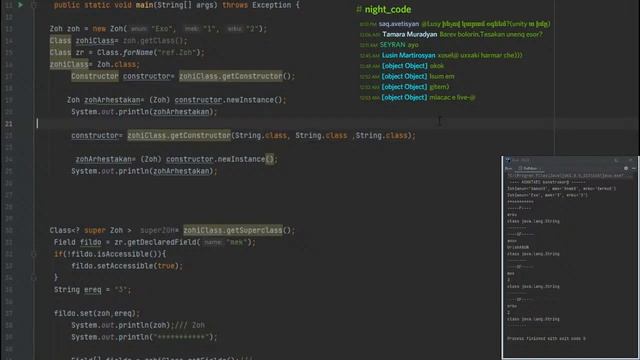Click saq.avetisyan's chat message
This screenshot has height=360, width=640.
(x=455, y=24)
